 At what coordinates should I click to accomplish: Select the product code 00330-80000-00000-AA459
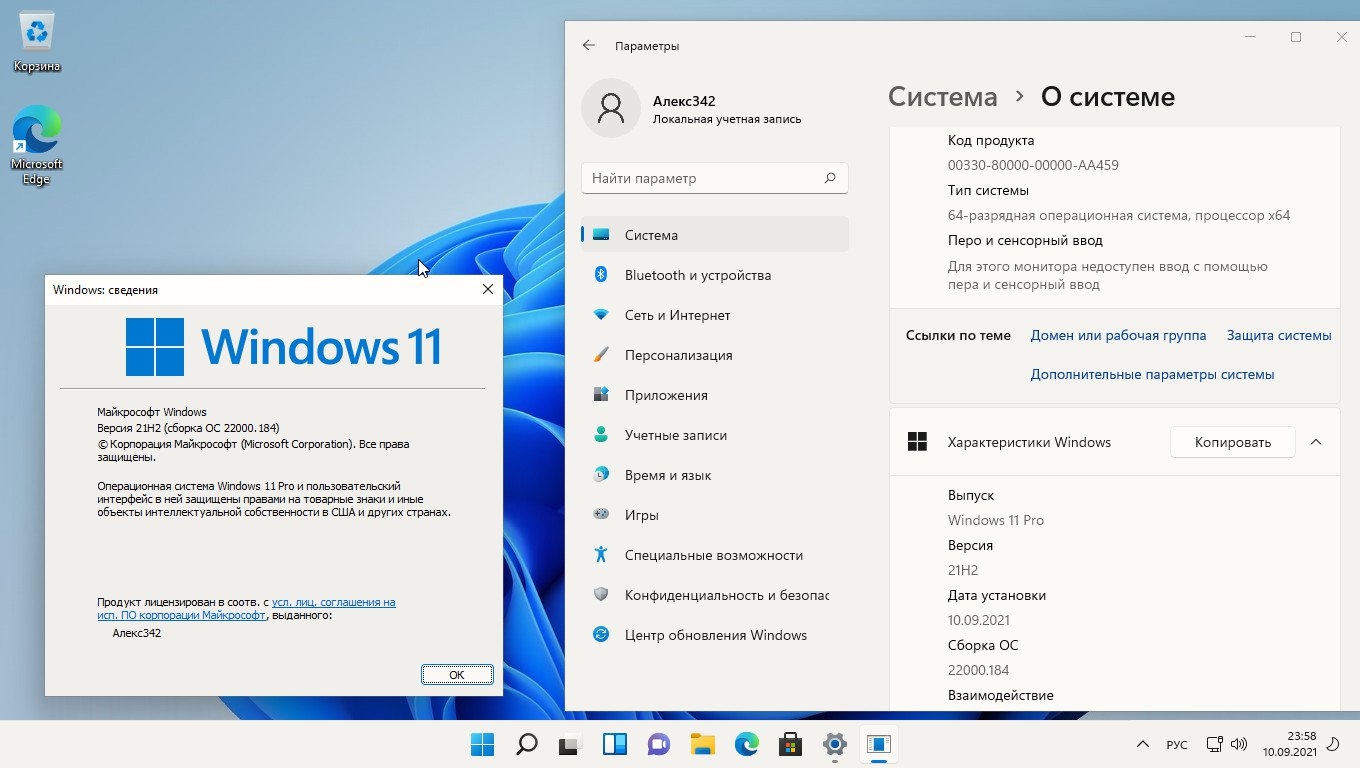click(1033, 165)
